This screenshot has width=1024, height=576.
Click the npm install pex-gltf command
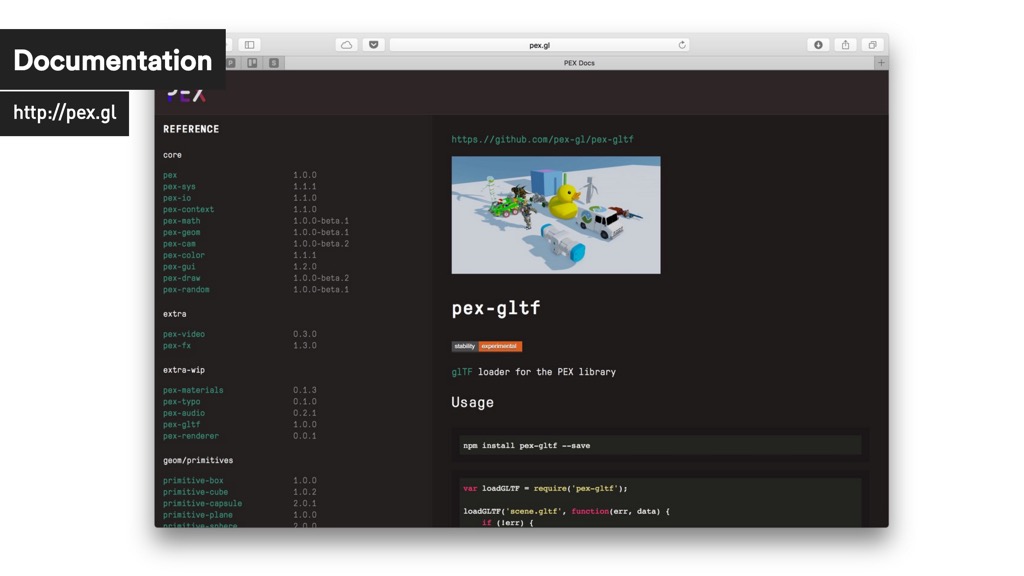coord(526,445)
